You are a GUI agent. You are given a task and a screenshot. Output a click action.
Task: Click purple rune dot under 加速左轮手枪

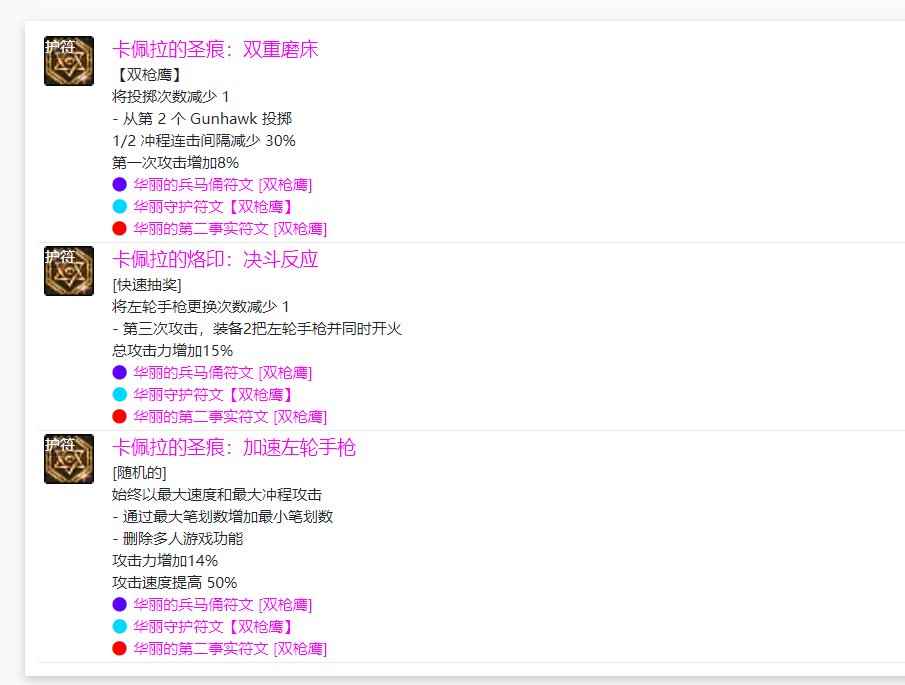tap(119, 604)
